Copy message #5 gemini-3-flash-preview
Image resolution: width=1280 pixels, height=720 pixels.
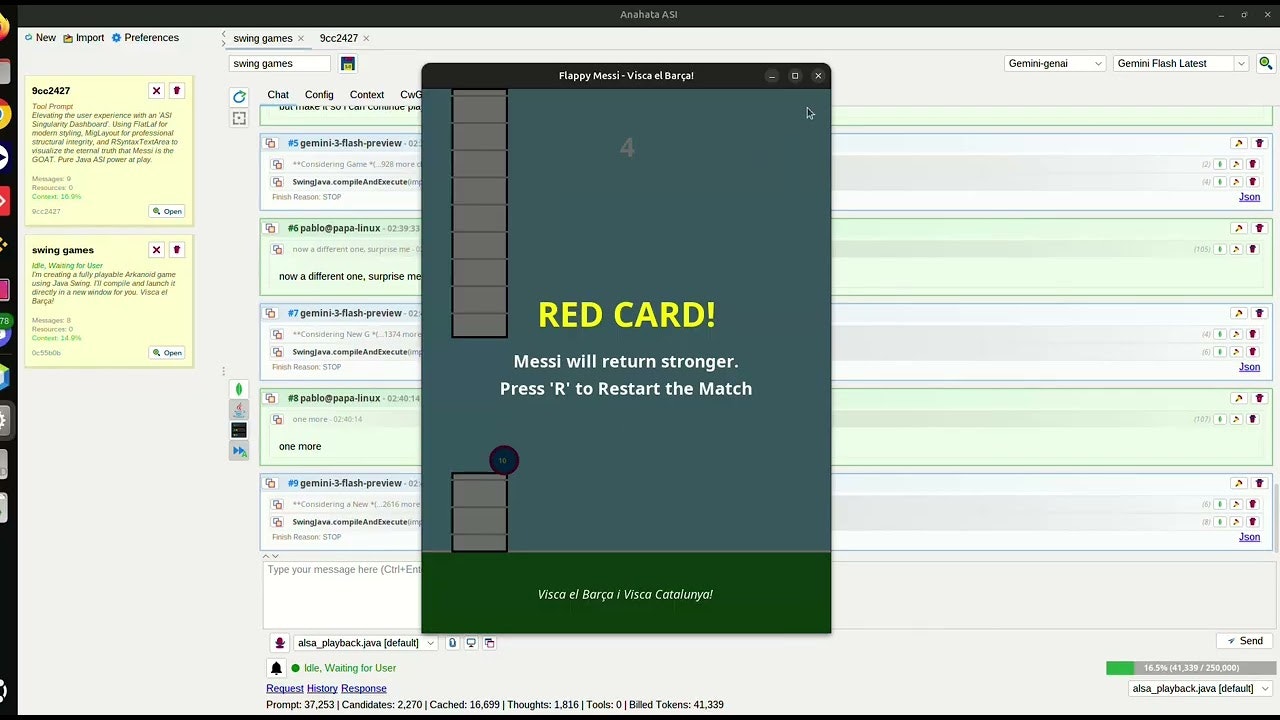(271, 143)
